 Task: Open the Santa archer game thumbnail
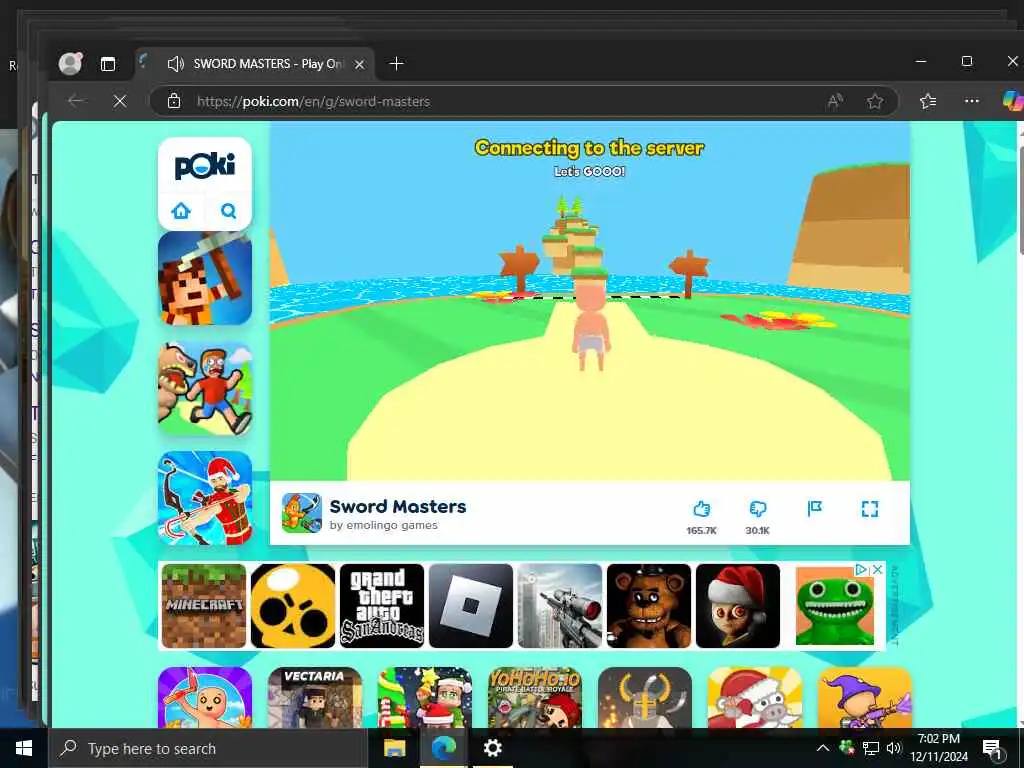205,498
